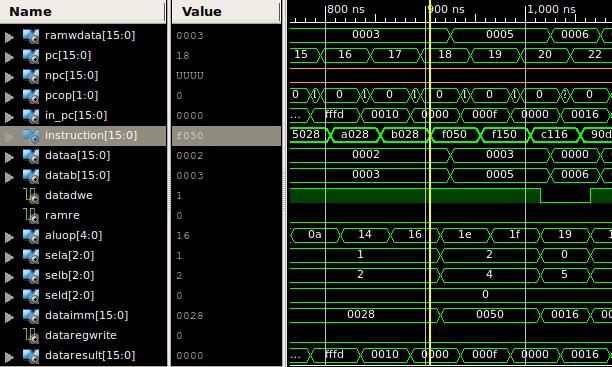The height and width of the screenshot is (367, 612).
Task: Click instruction waveform segment a028
Action: coord(355,134)
